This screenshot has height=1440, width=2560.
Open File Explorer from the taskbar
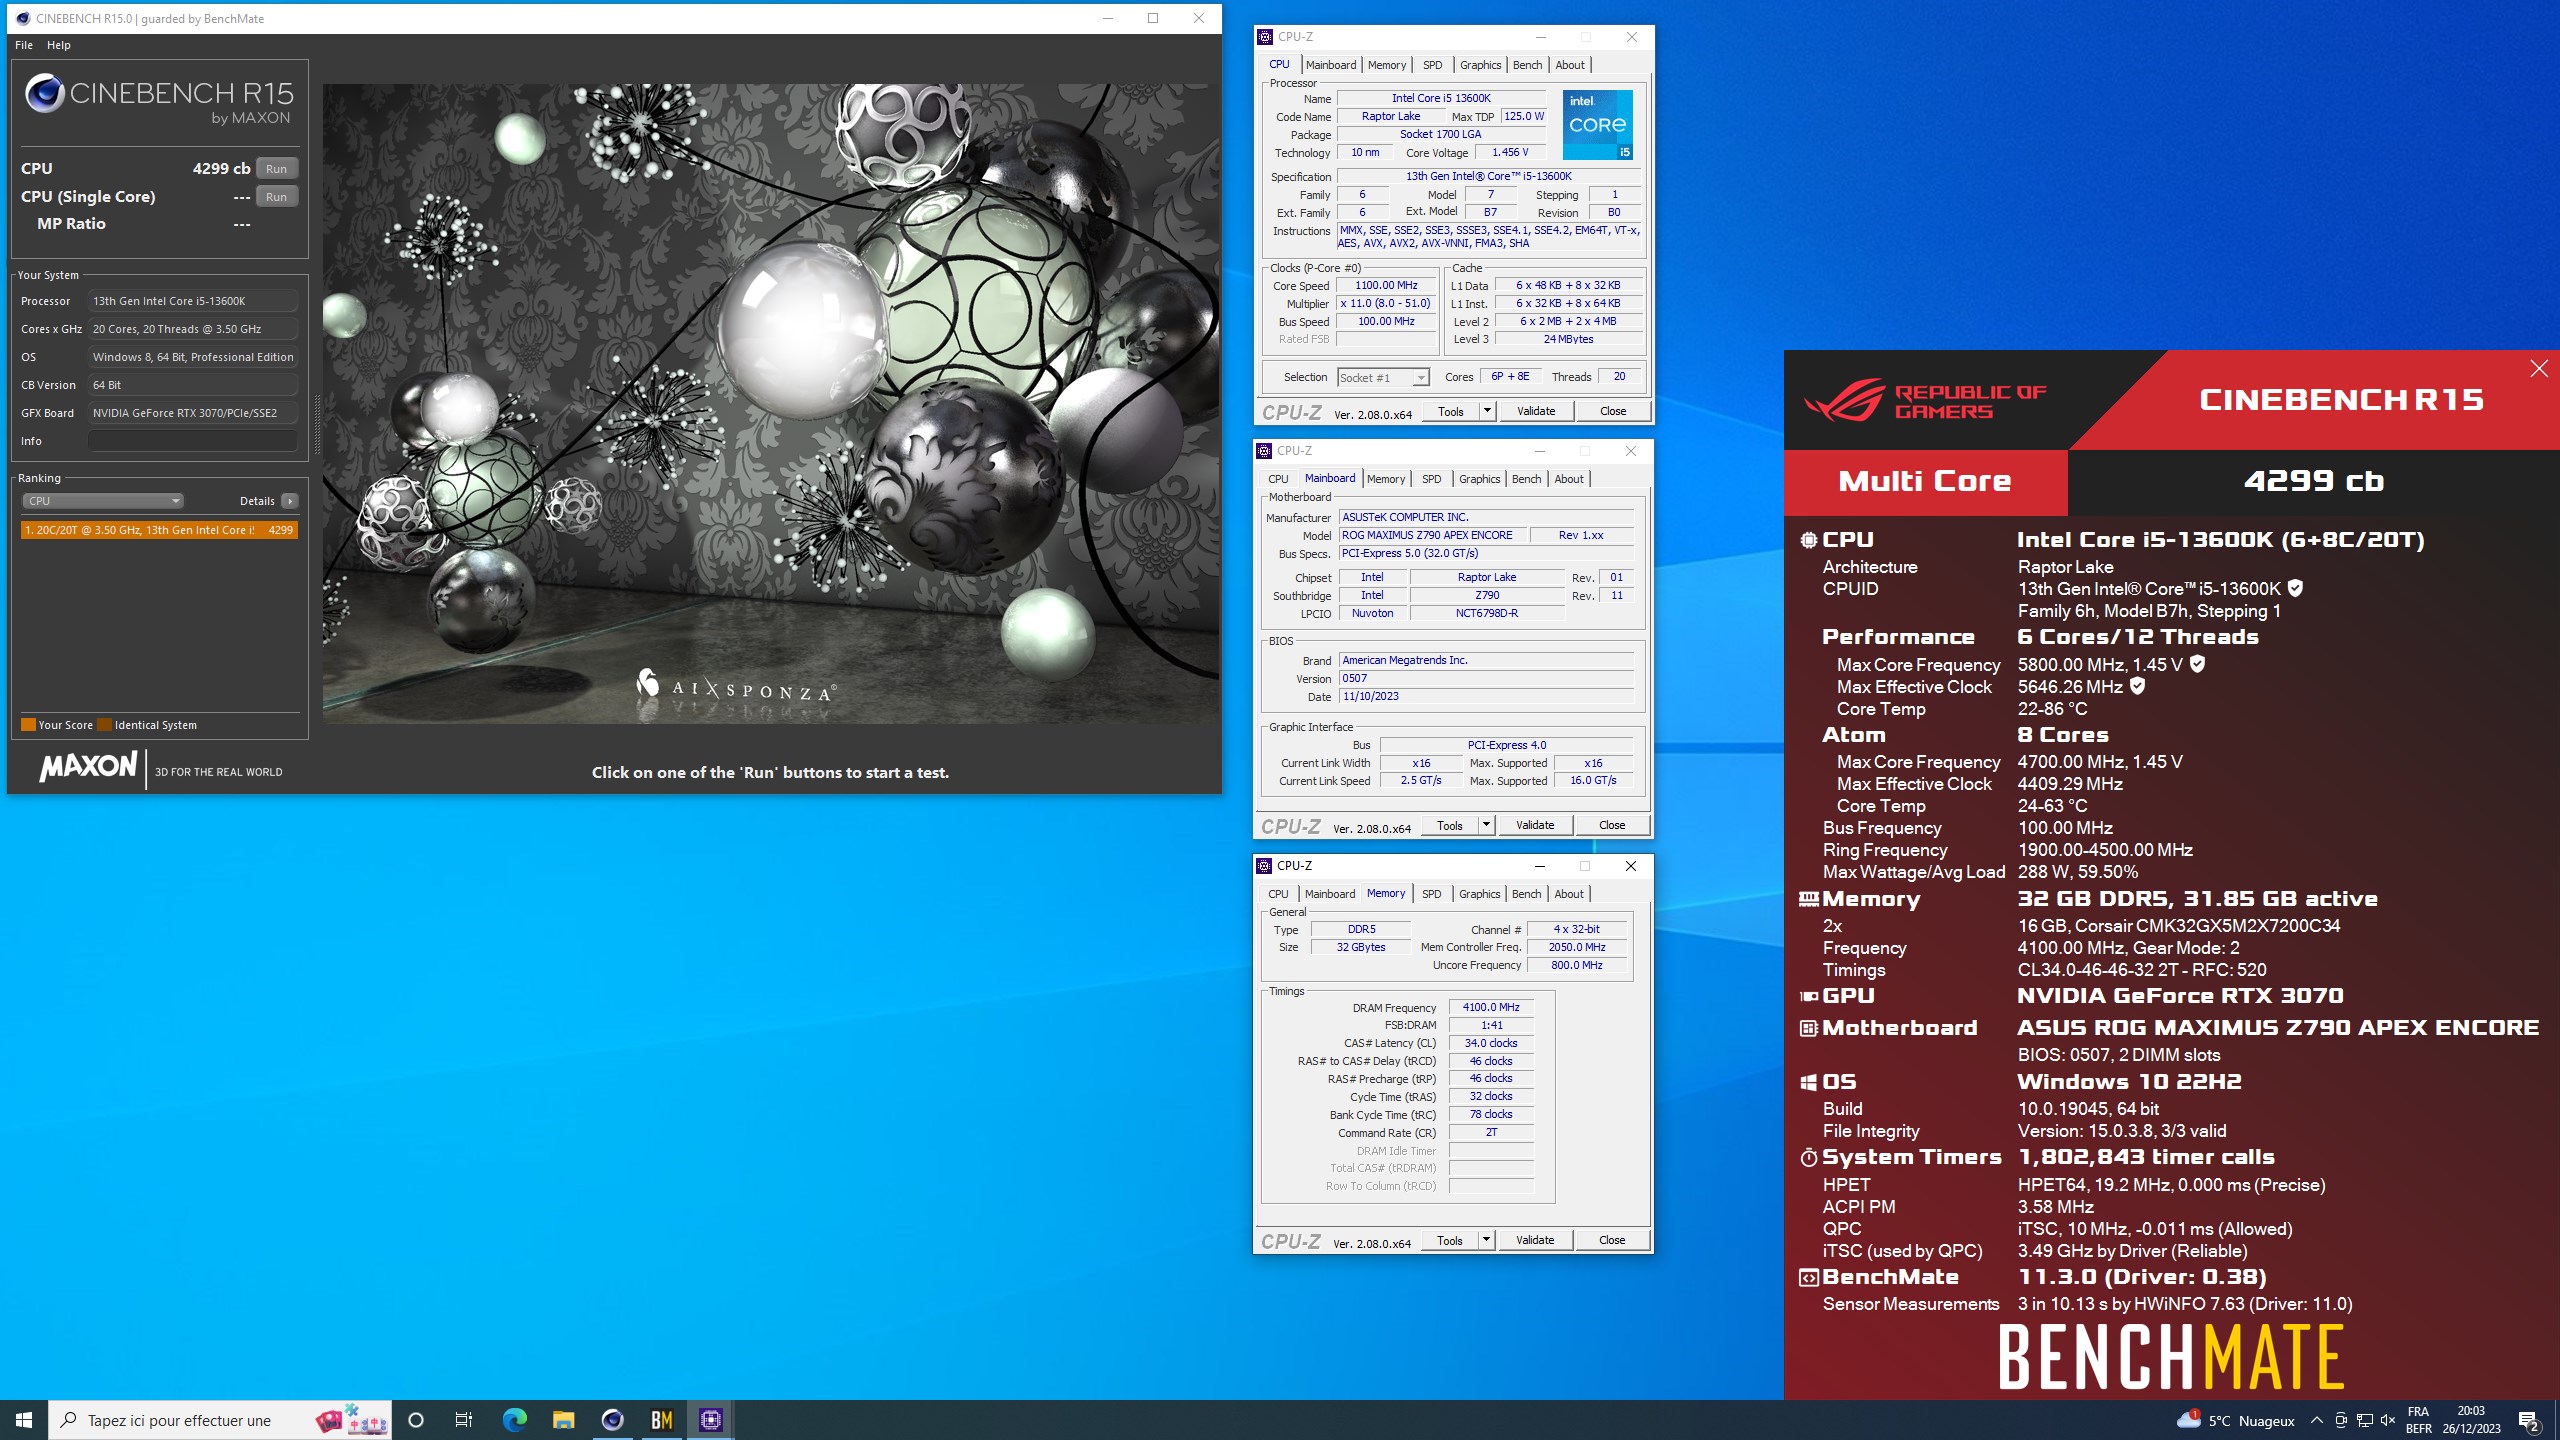coord(563,1420)
